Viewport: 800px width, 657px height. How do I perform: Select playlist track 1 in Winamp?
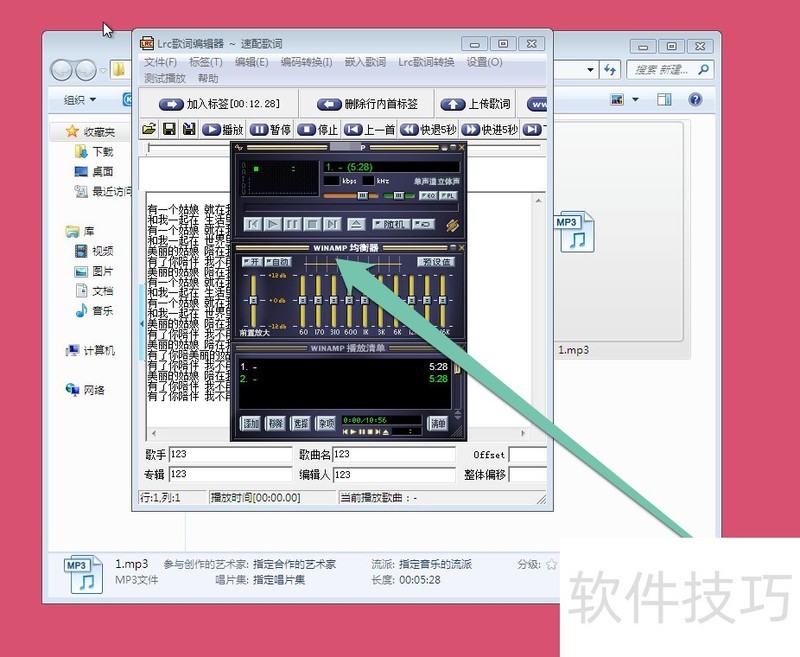343,367
